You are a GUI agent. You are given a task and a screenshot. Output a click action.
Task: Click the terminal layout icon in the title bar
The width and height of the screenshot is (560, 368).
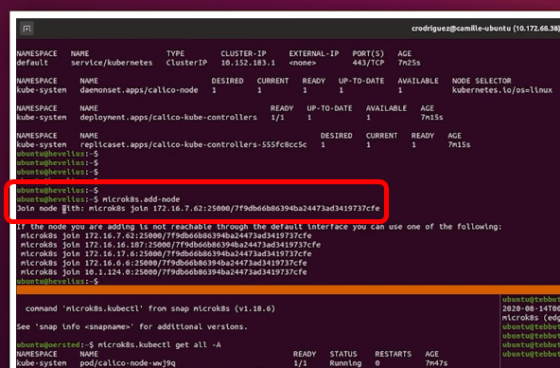point(27,29)
